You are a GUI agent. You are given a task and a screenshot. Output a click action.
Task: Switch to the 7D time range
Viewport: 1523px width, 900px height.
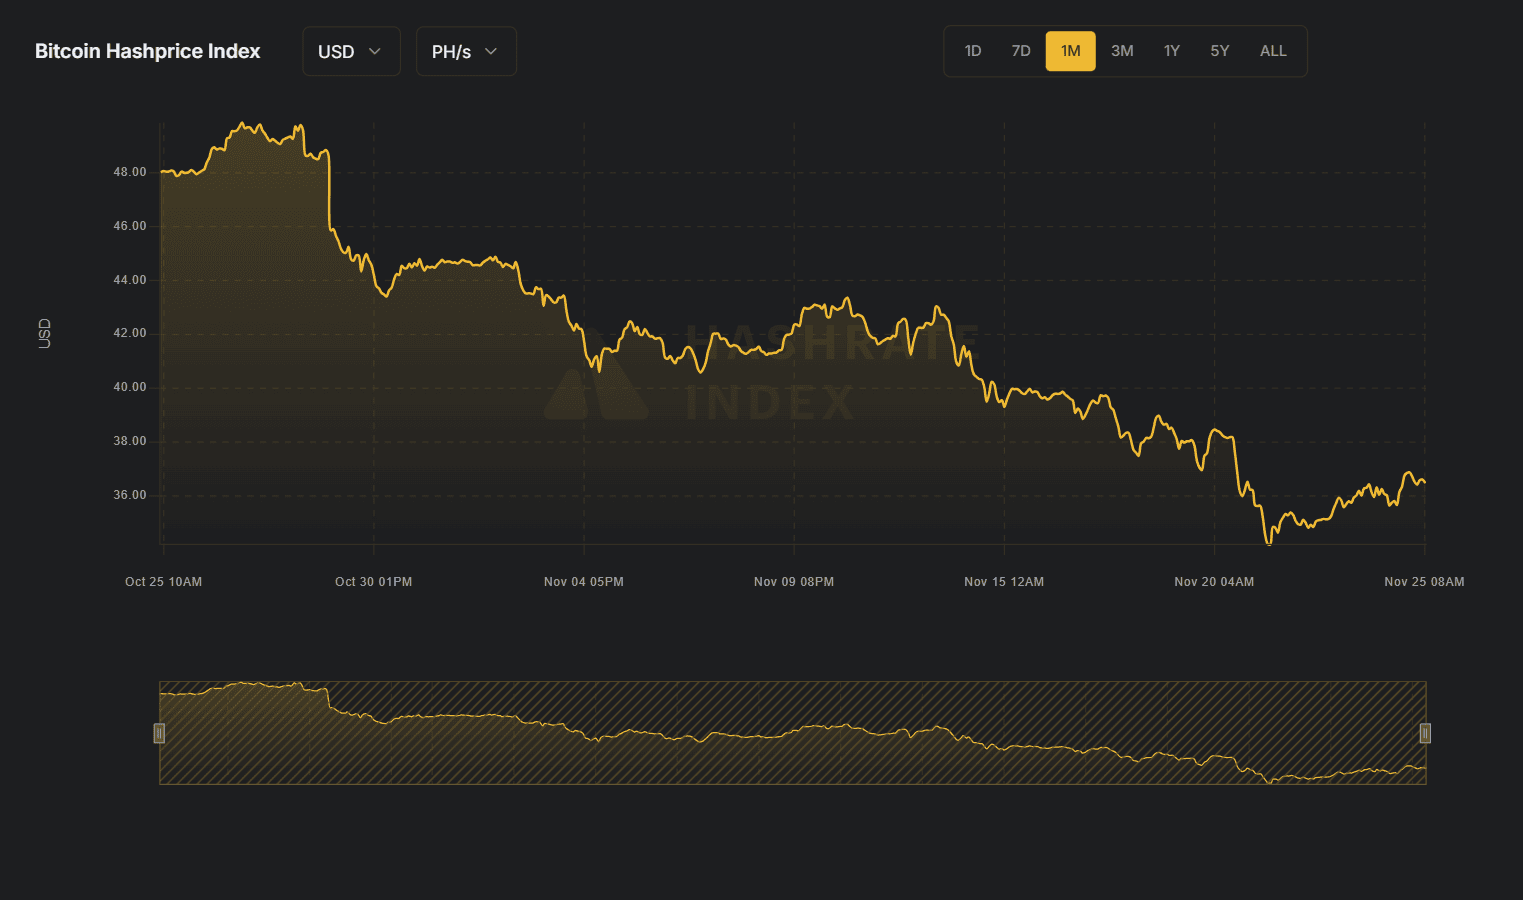(x=1020, y=51)
